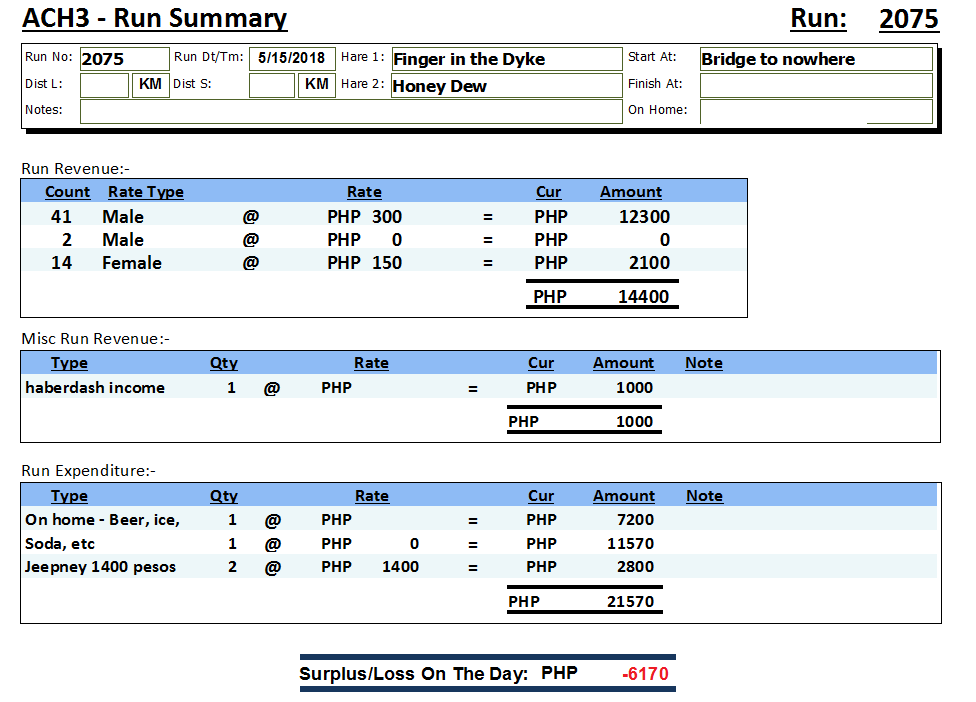
Task: Click the Rate Type column header
Action: coord(146,192)
